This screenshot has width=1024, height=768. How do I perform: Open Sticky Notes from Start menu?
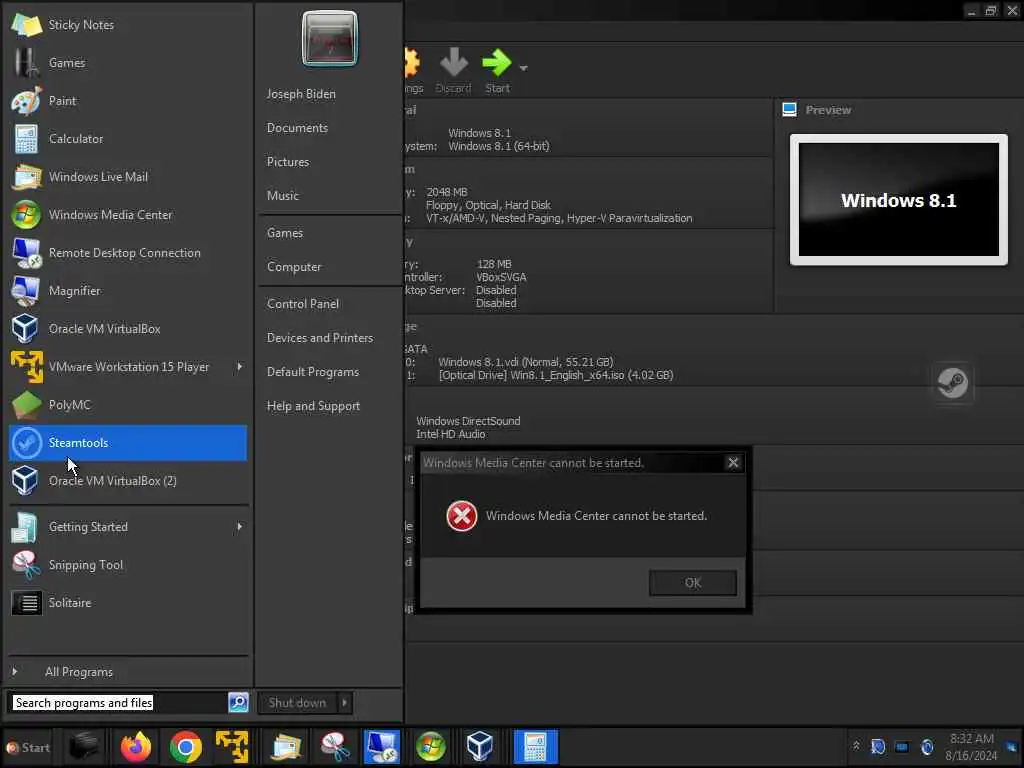tap(128, 25)
